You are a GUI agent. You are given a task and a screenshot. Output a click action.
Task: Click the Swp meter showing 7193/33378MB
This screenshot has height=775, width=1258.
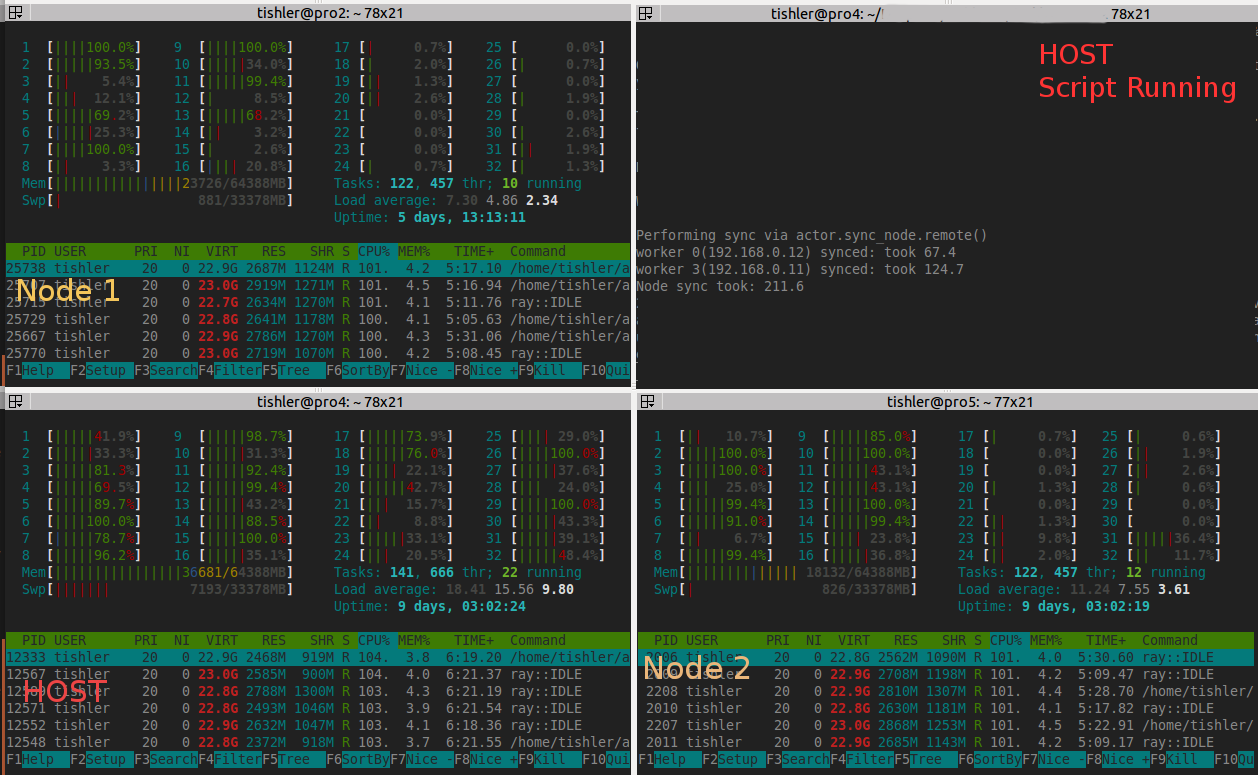click(158, 590)
